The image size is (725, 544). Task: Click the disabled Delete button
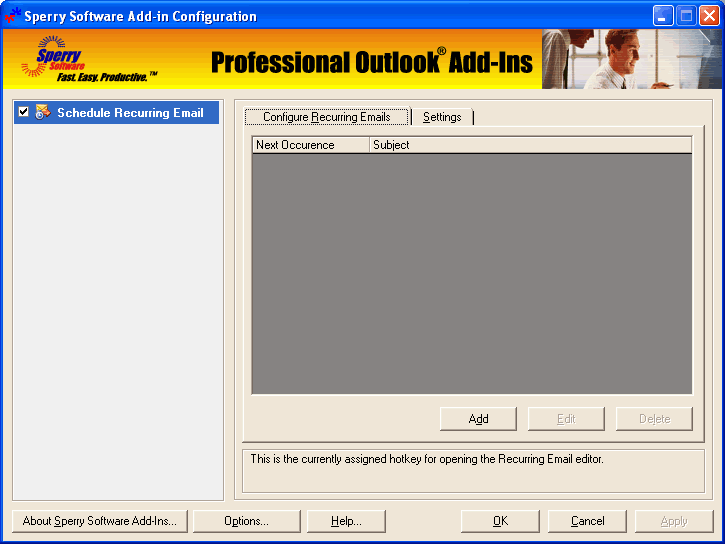654,419
